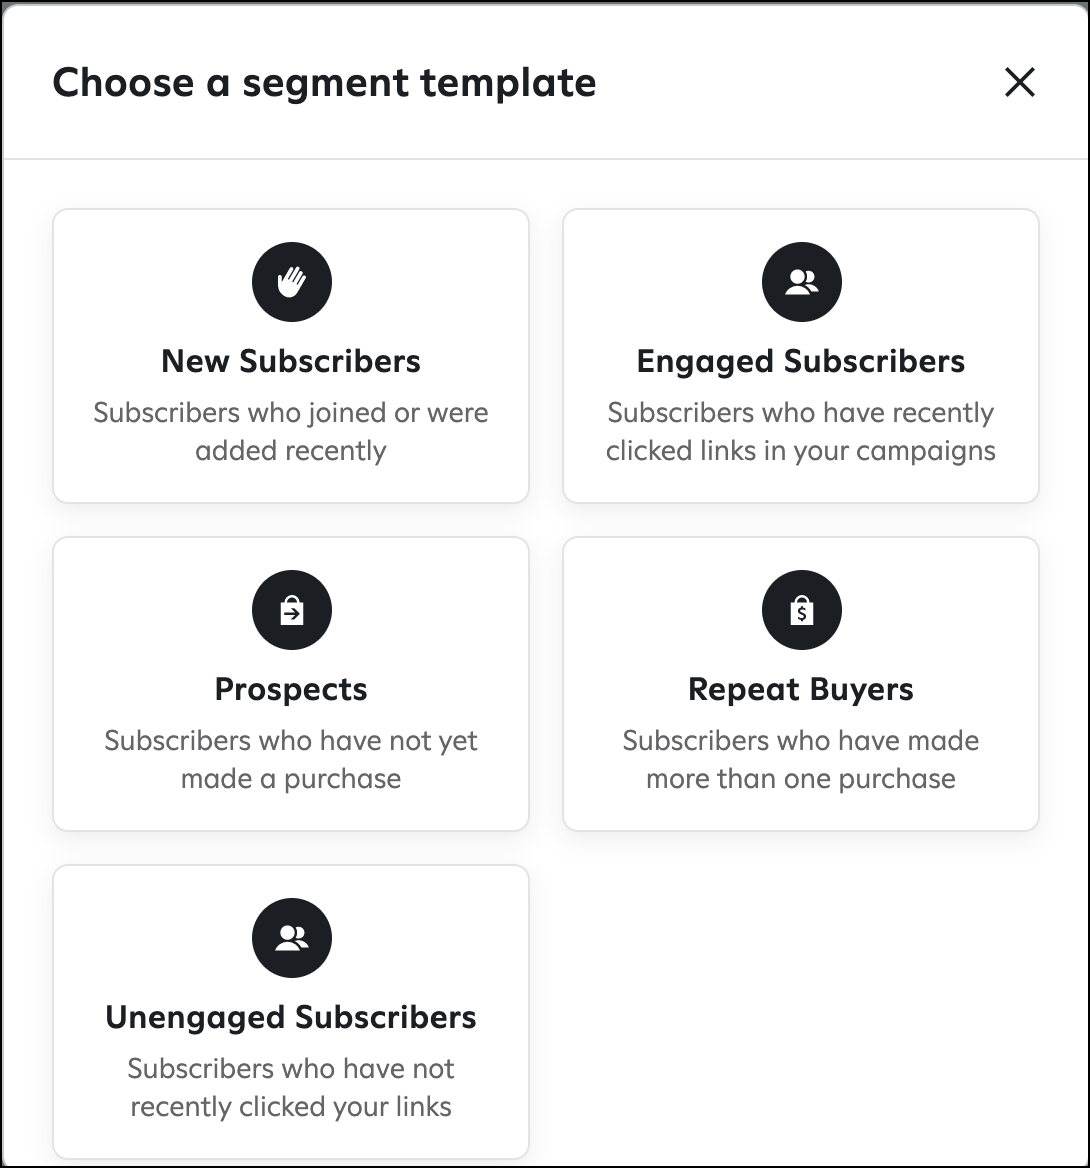Viewport: 1090px width, 1168px height.
Task: Click the Repeat Buyers heading text
Action: (801, 688)
